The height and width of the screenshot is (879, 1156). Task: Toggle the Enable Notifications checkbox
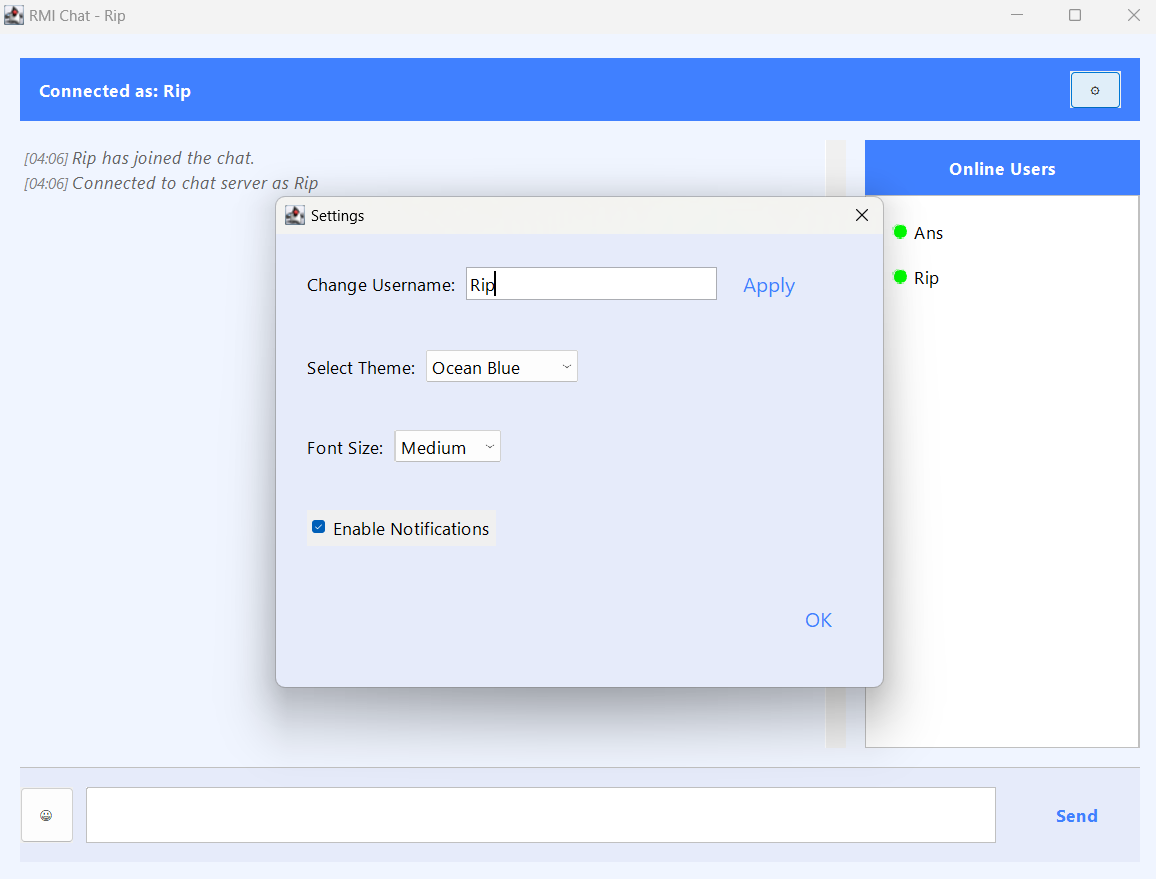[318, 527]
